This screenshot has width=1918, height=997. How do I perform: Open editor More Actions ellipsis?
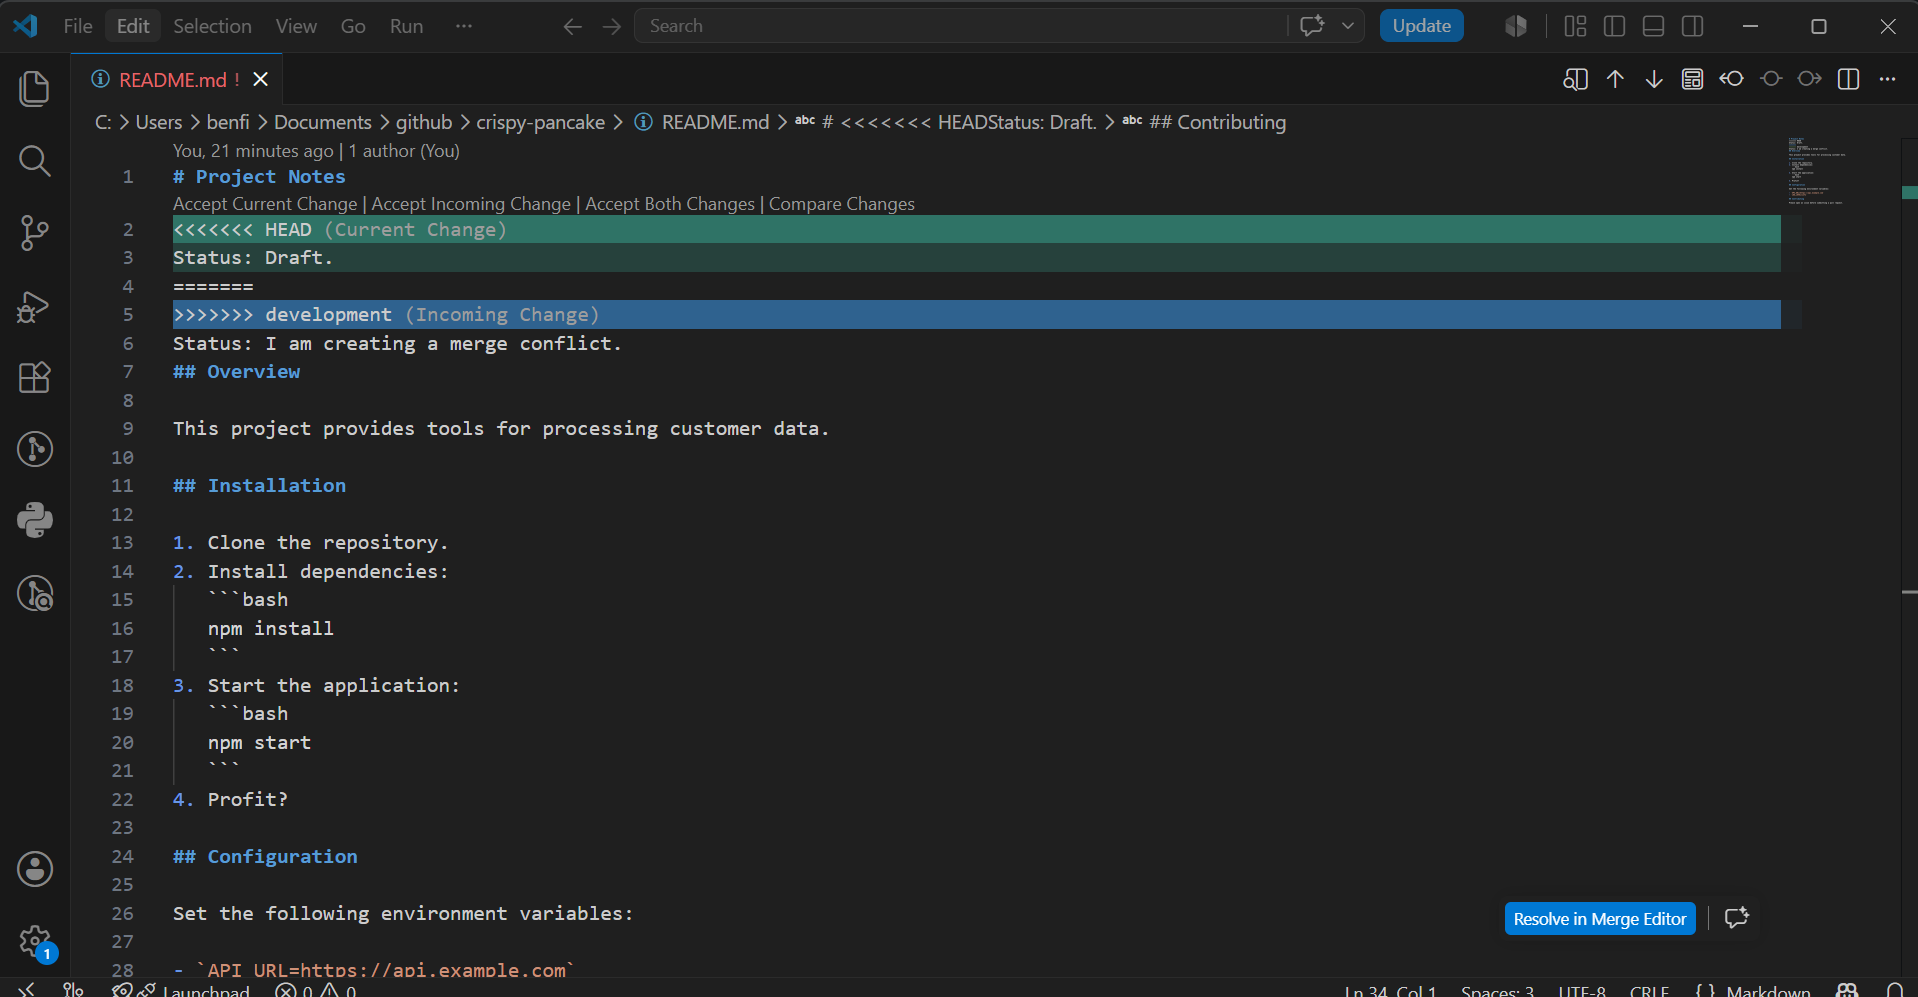[1888, 79]
